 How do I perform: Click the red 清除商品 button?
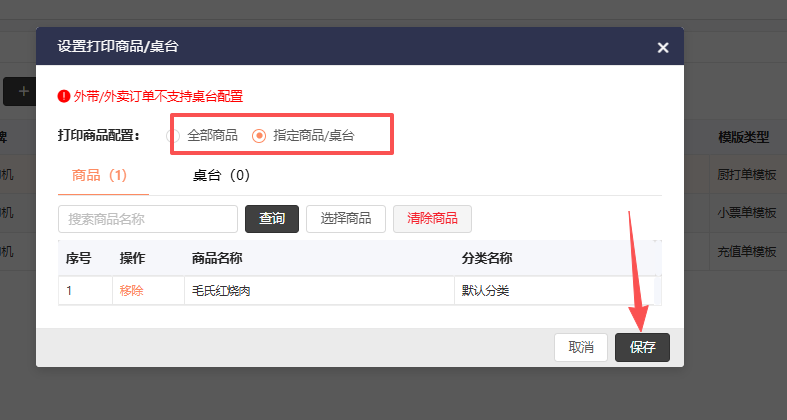point(432,219)
